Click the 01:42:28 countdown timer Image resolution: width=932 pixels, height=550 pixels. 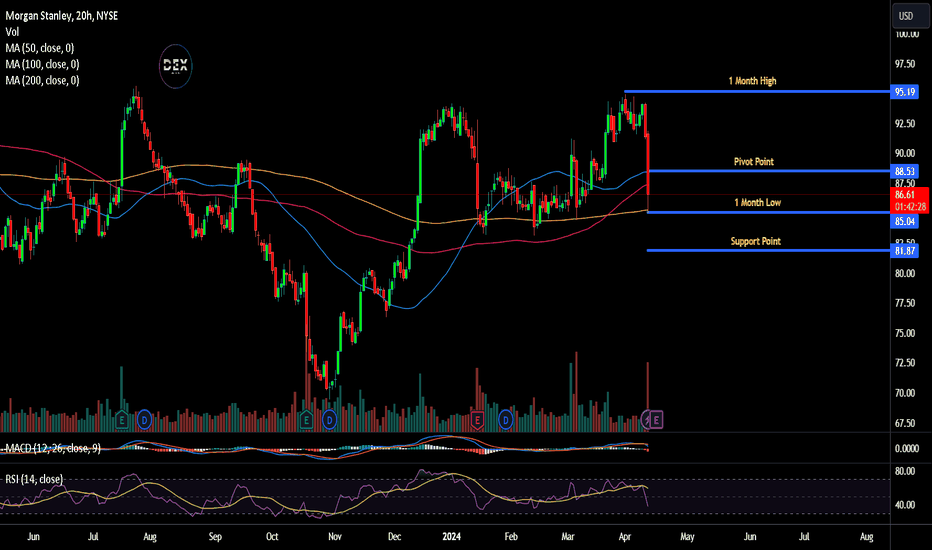pyautogui.click(x=910, y=207)
